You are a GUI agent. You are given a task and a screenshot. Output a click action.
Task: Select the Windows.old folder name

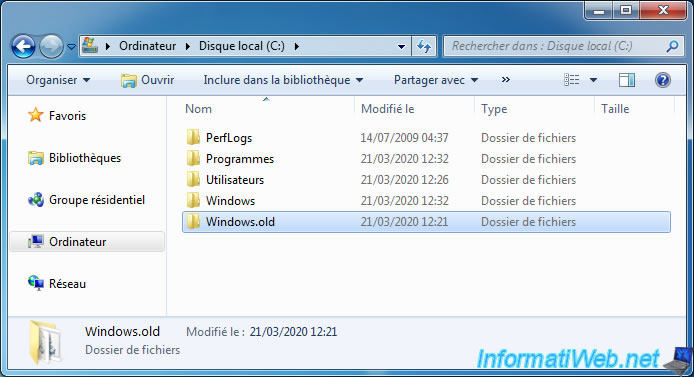pos(240,222)
